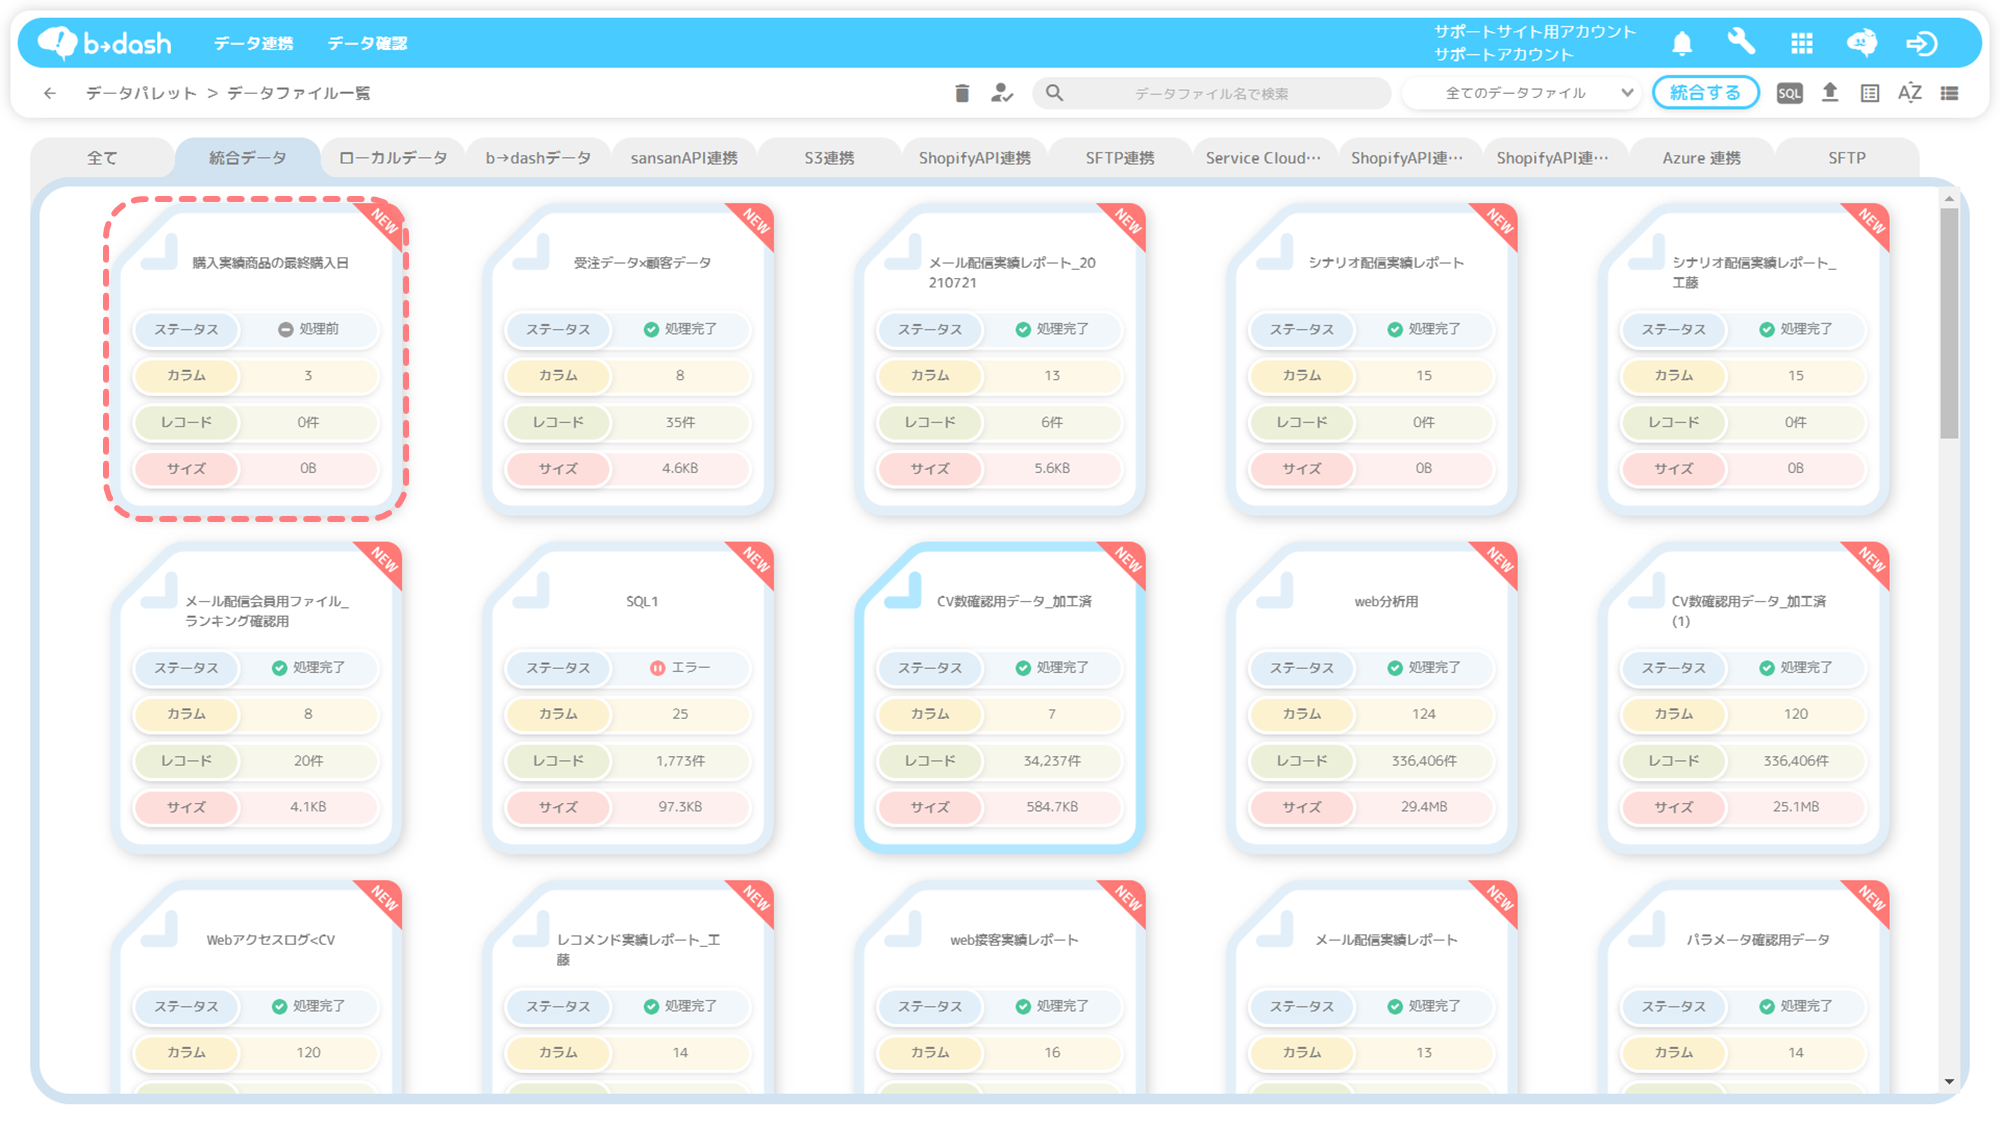Open the SQL editor icon
This screenshot has height=1125, width=2000.
point(1789,93)
